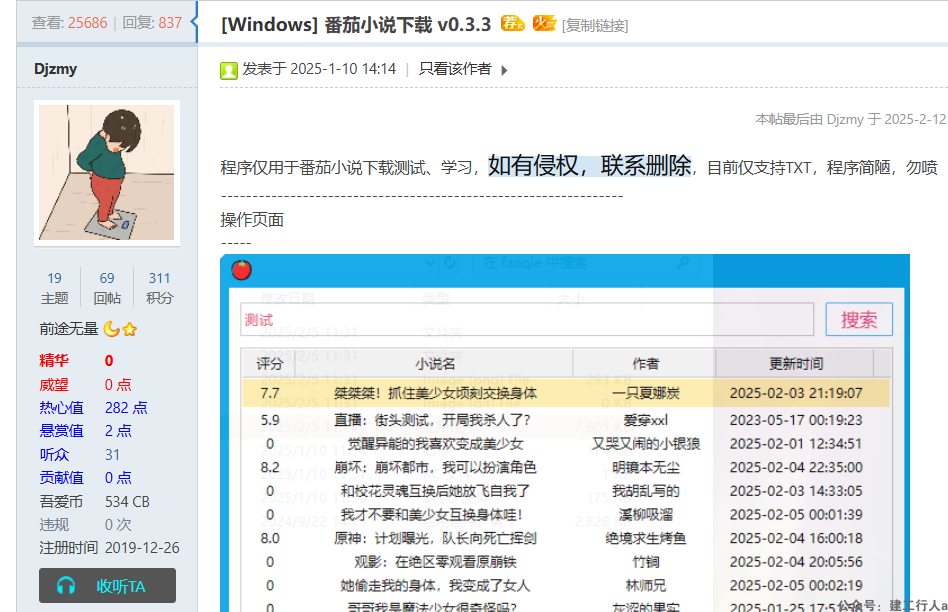Click the 收听TA follow button
Image resolution: width=948 pixels, height=612 pixels.
pyautogui.click(x=108, y=585)
